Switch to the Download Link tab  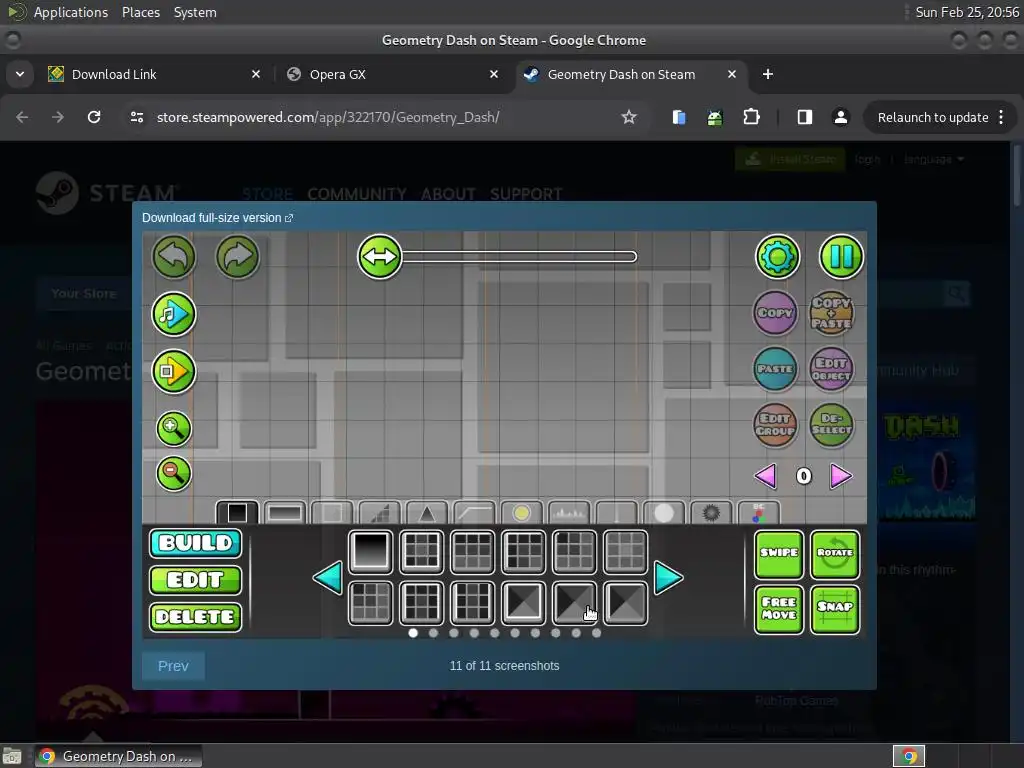(155, 74)
